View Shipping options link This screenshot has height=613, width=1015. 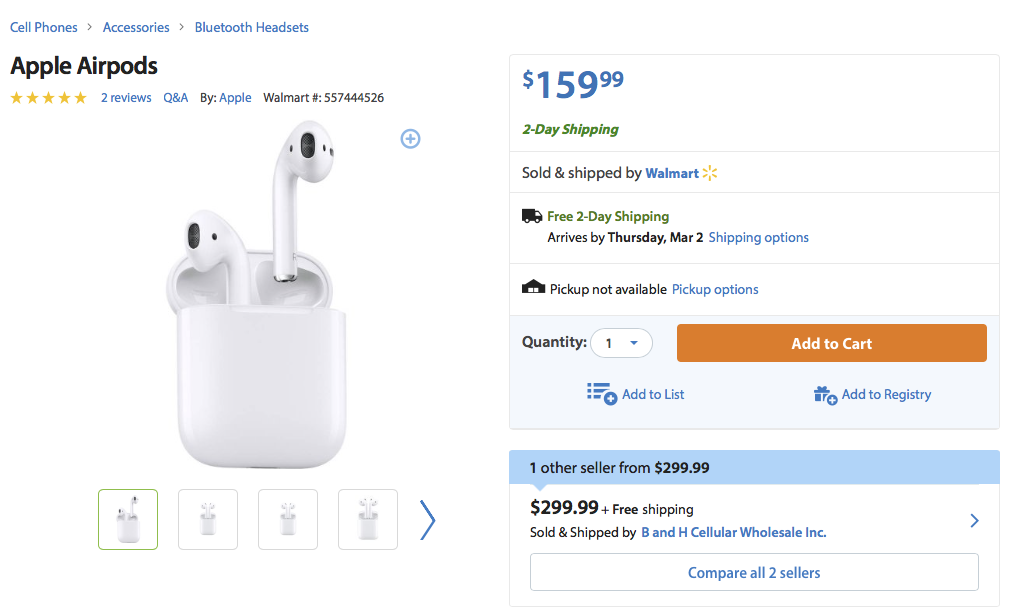[758, 238]
